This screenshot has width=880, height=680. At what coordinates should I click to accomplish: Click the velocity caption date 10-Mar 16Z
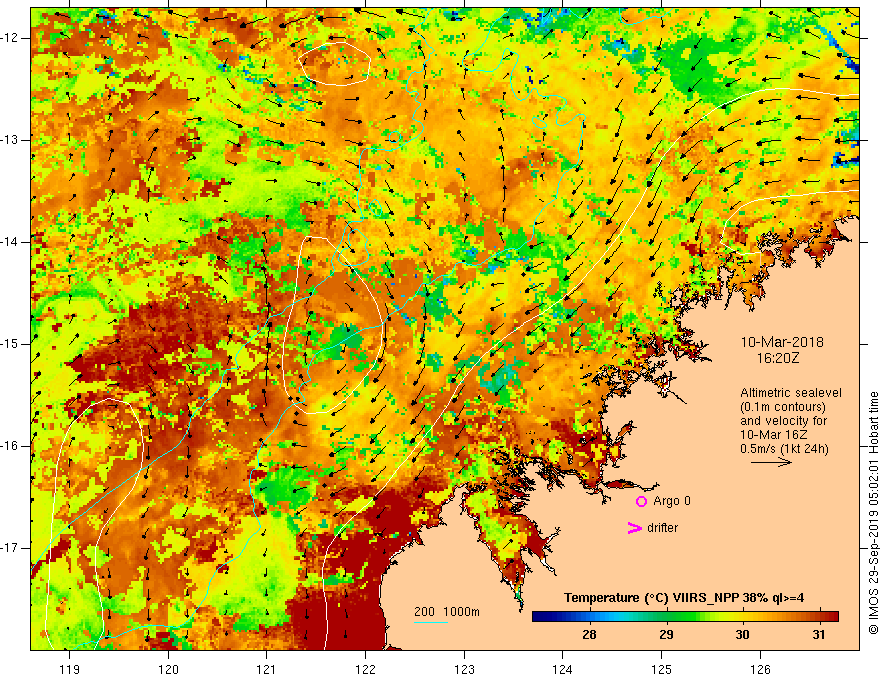772,435
